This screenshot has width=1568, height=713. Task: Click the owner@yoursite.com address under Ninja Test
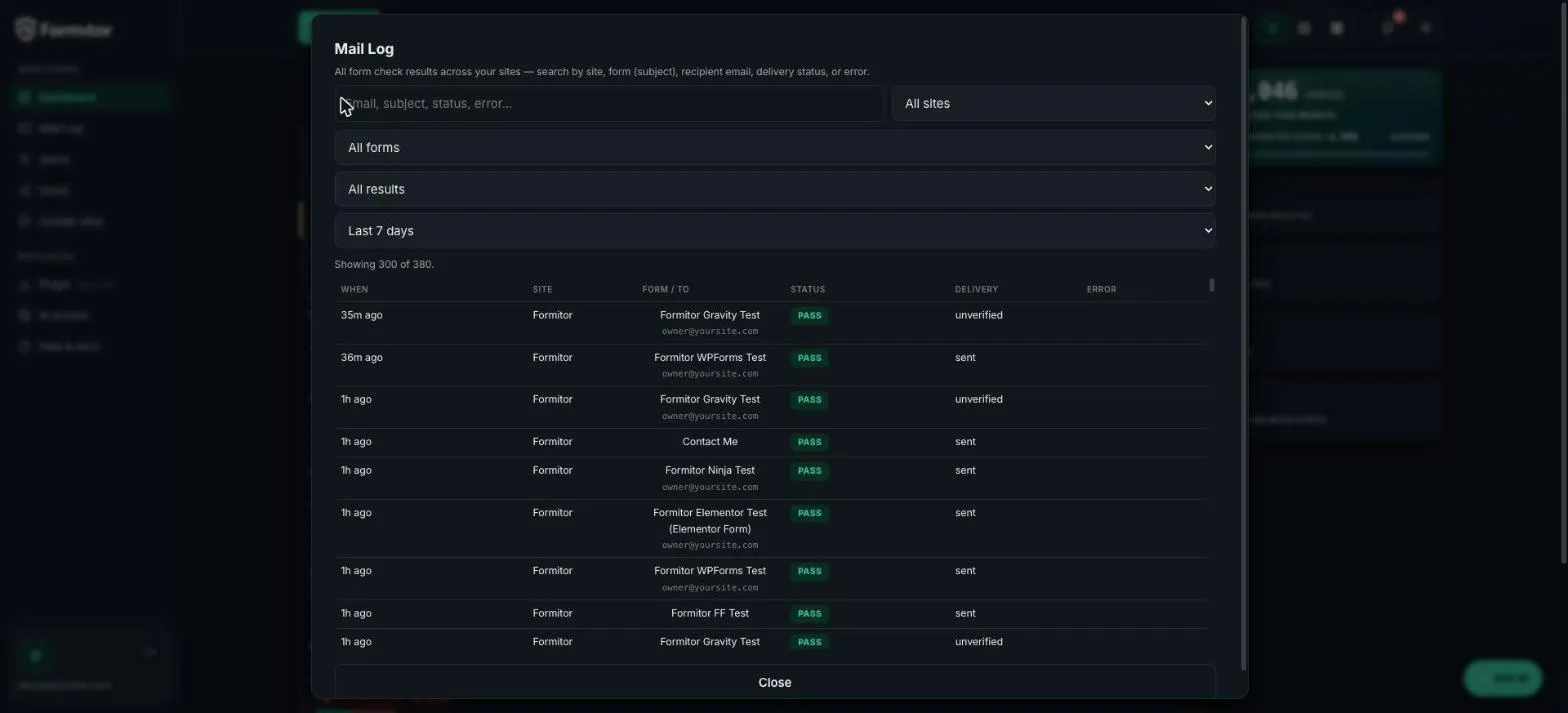[x=710, y=488]
